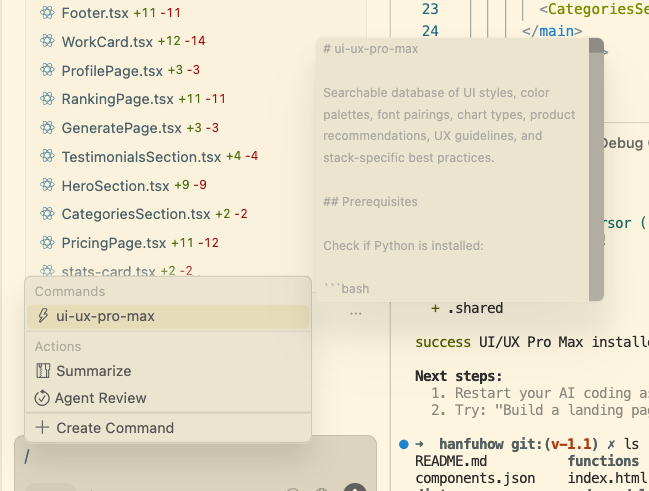The height and width of the screenshot is (491, 649).
Task: Click README.md in the terminal ls output
Action: [451, 461]
